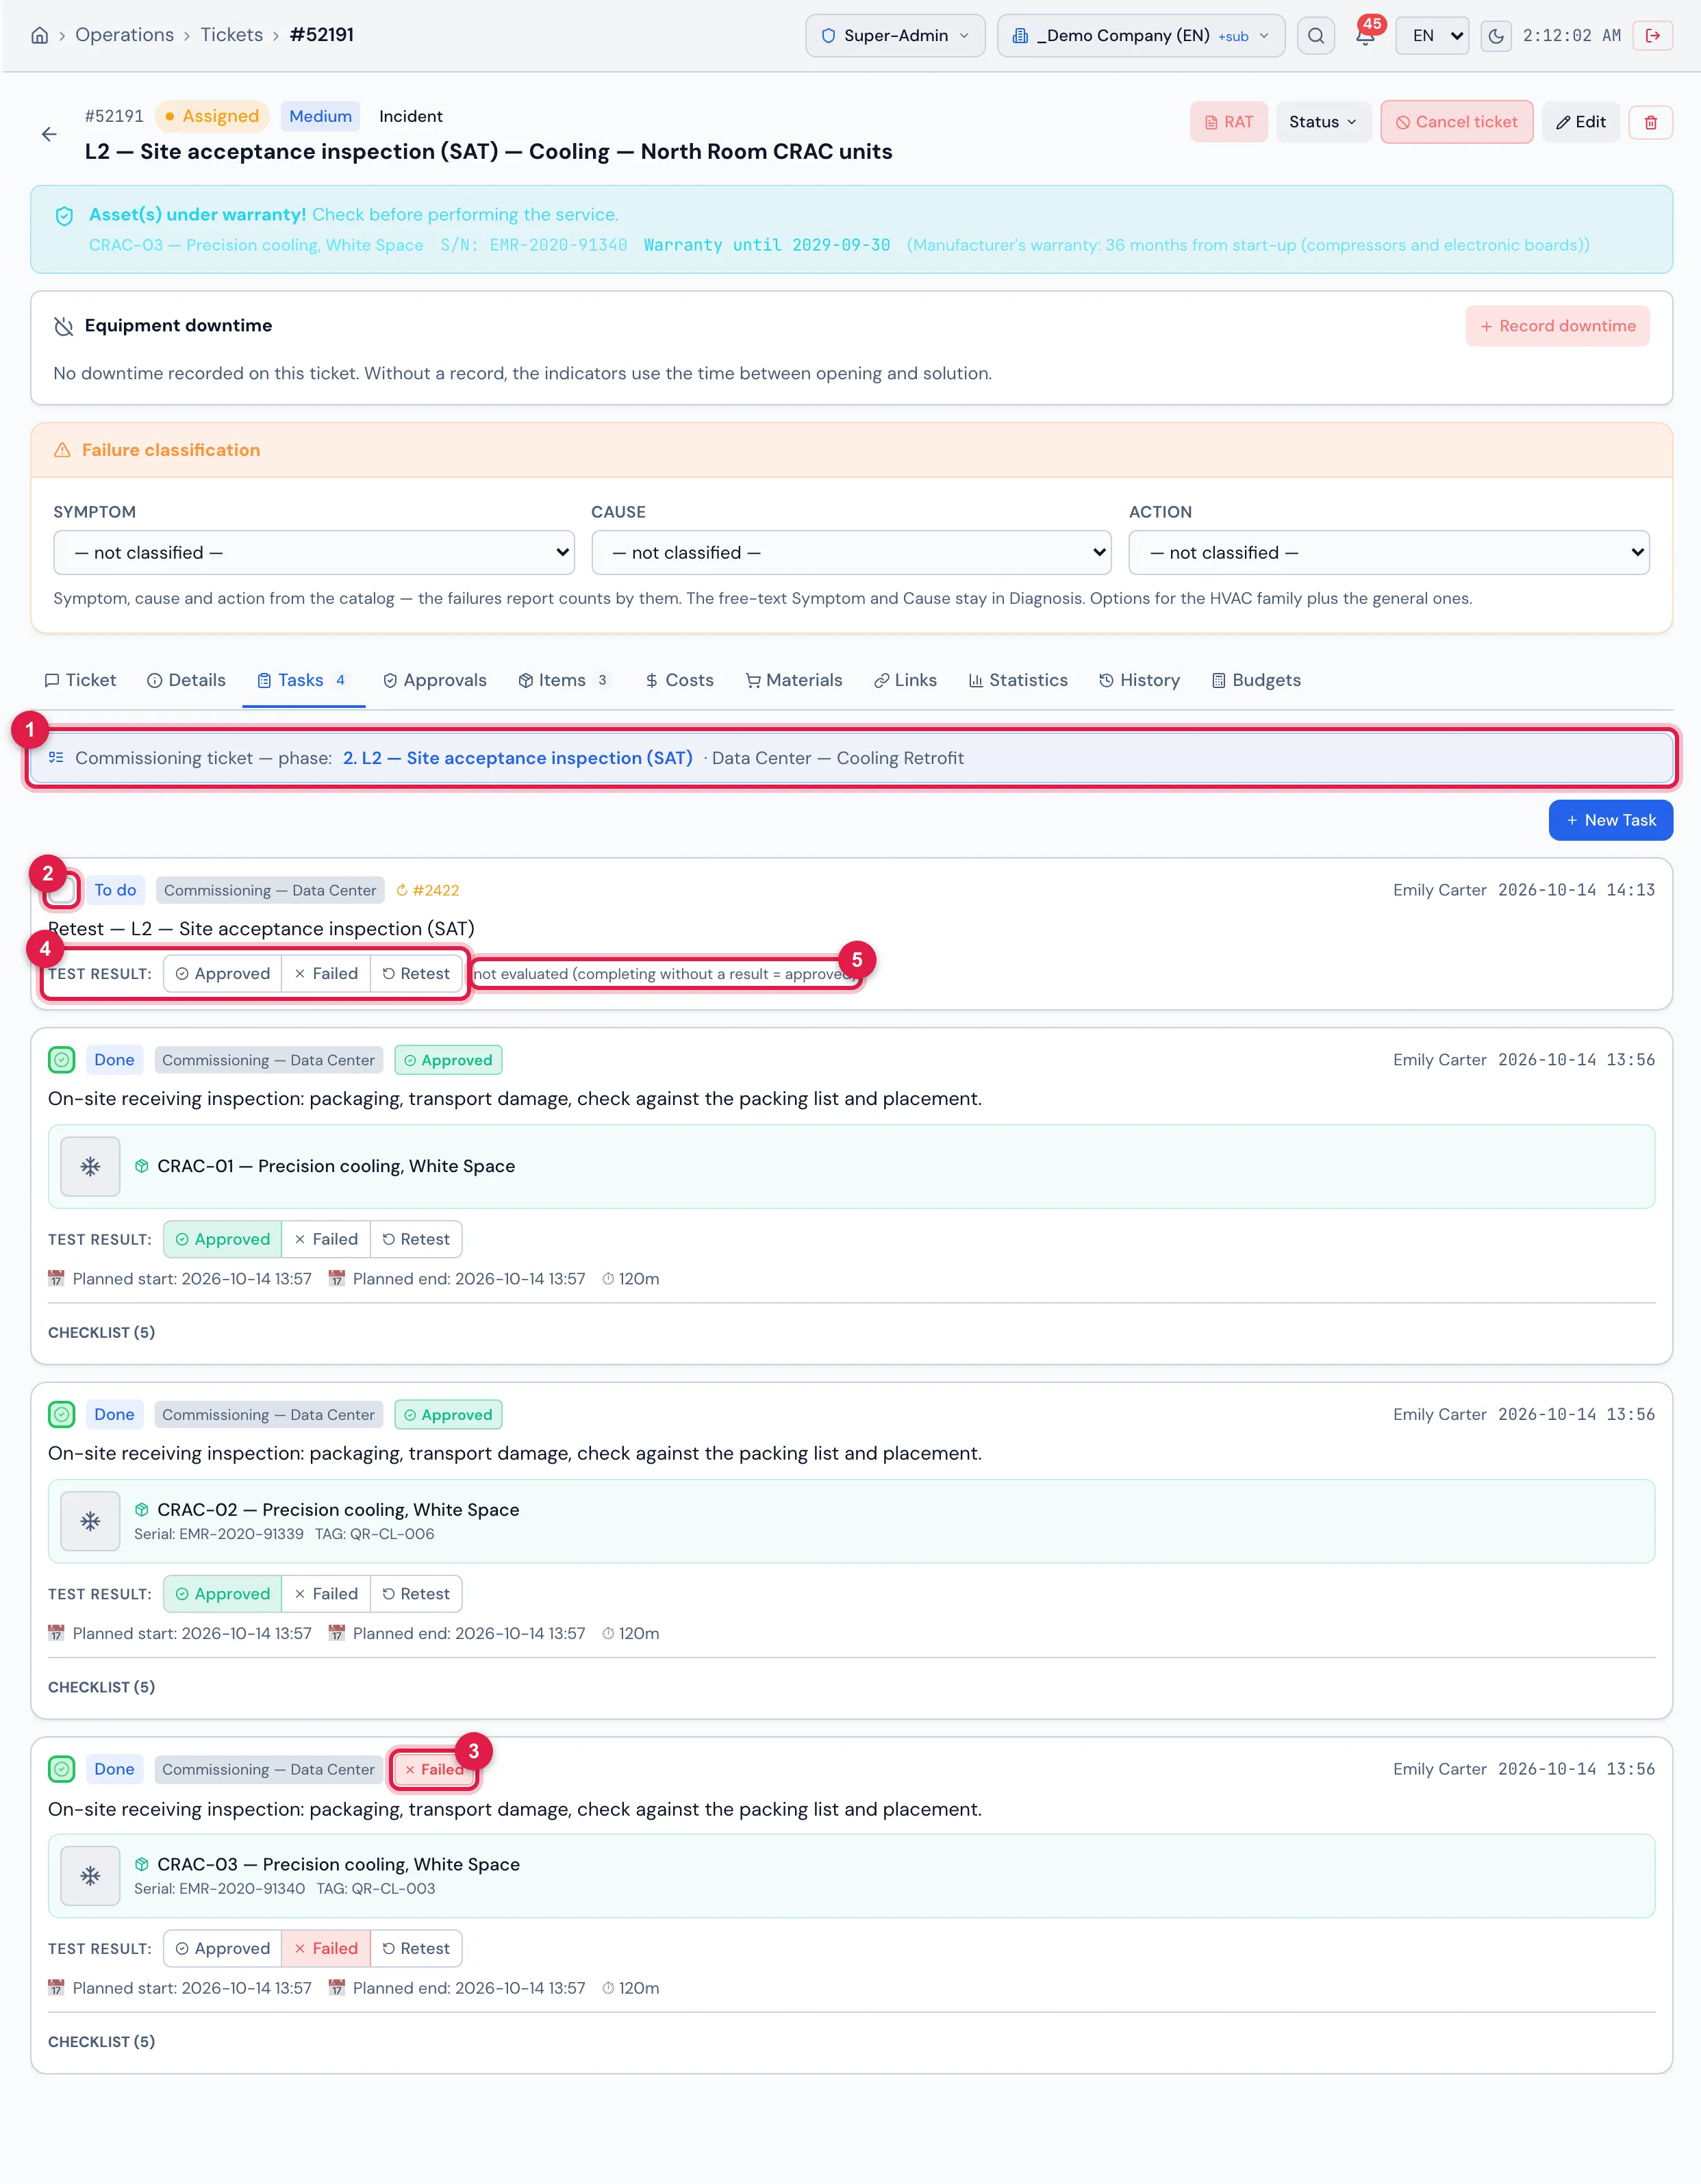This screenshot has width=1701, height=2184.
Task: Click the CRAC-03 snowflake asset thumbnail
Action: (90, 1876)
